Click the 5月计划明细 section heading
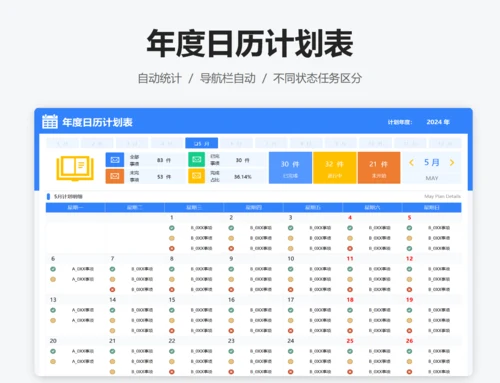This screenshot has width=500, height=383. (x=68, y=196)
